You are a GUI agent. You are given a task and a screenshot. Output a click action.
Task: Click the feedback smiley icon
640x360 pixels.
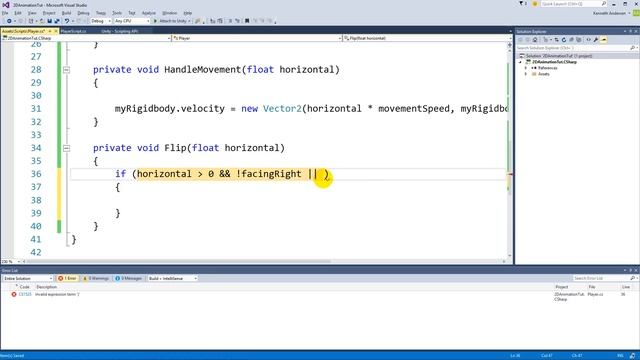click(x=535, y=4)
